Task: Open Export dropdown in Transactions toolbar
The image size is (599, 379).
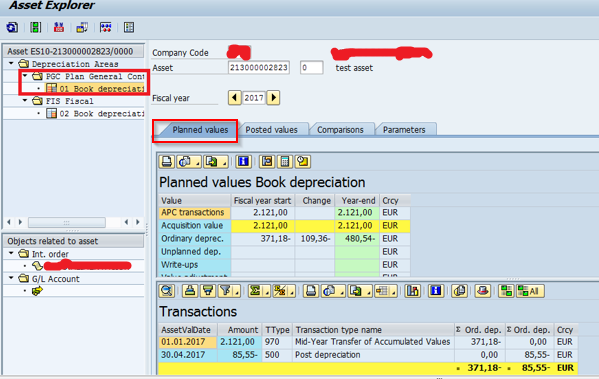Action: (x=359, y=291)
